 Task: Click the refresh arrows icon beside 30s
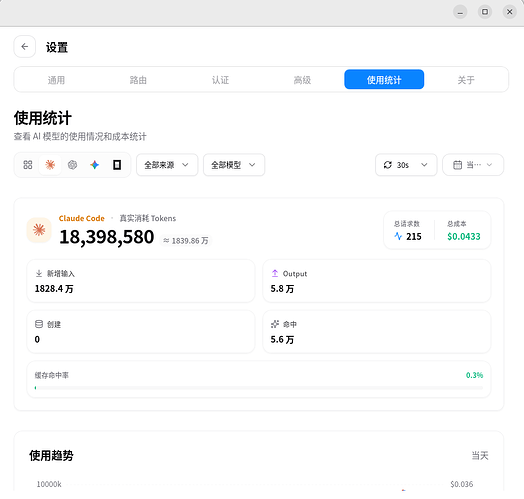pyautogui.click(x=388, y=165)
